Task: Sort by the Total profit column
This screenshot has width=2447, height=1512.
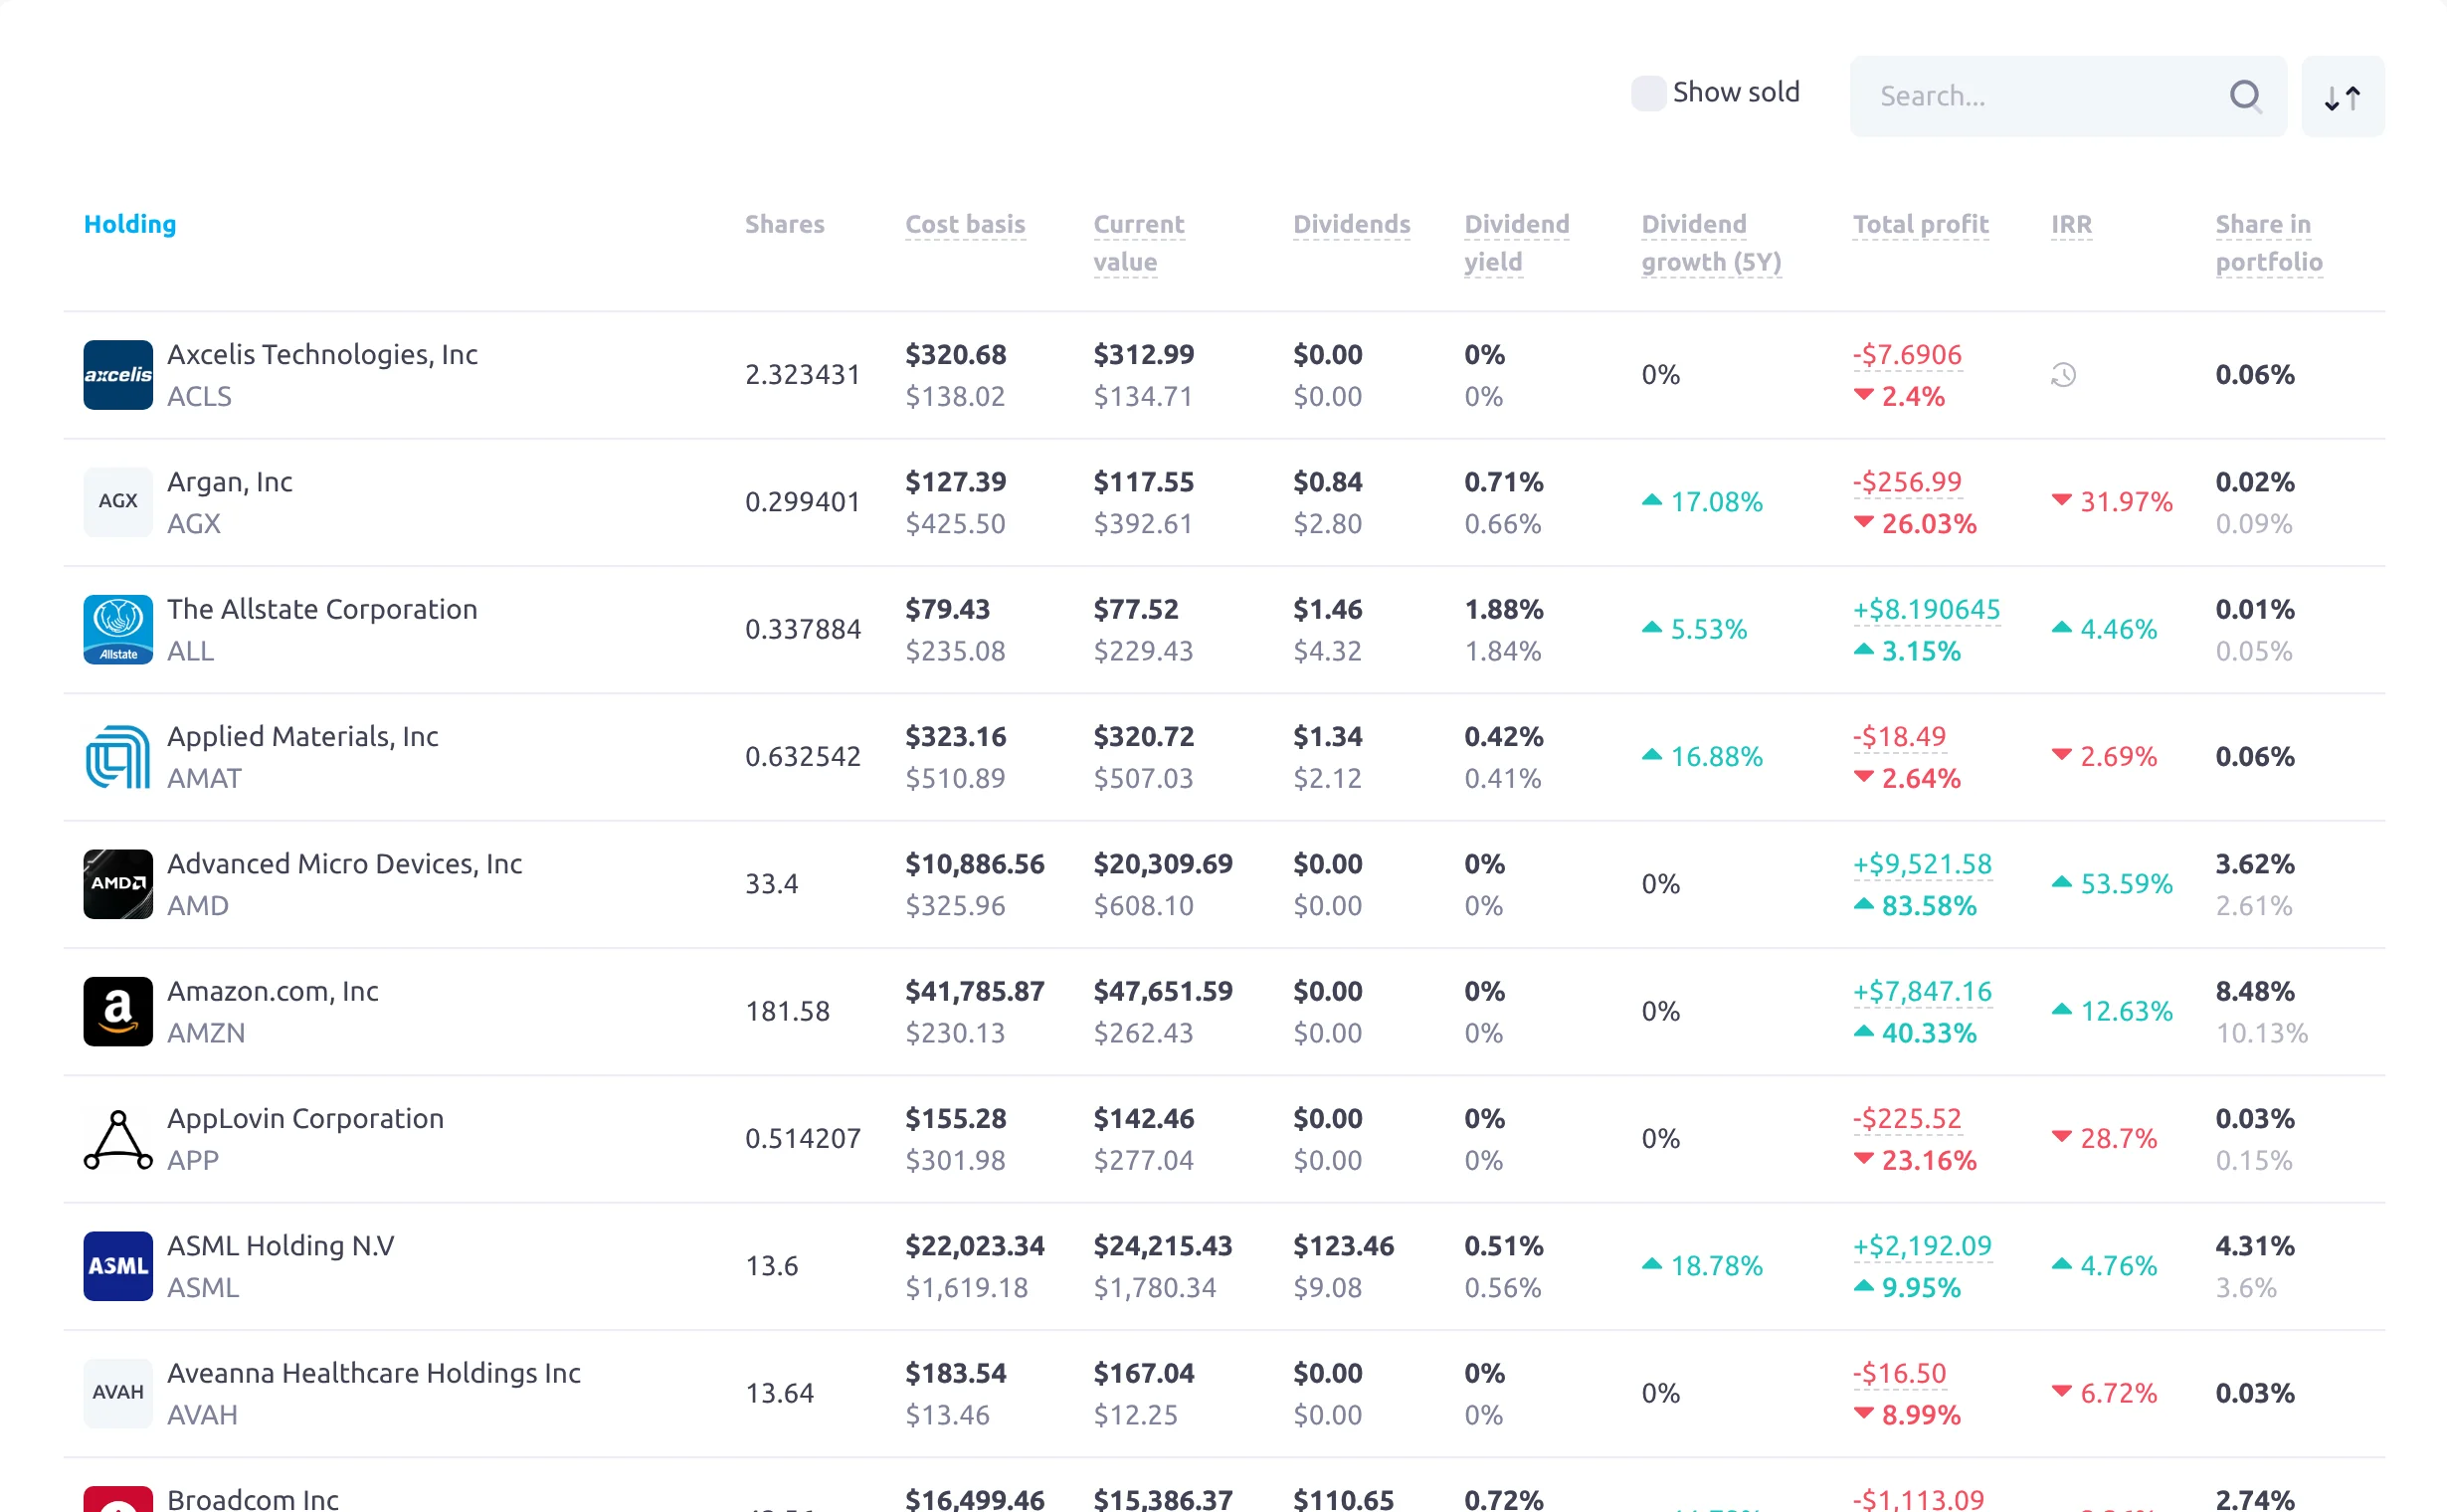Action: (1921, 224)
